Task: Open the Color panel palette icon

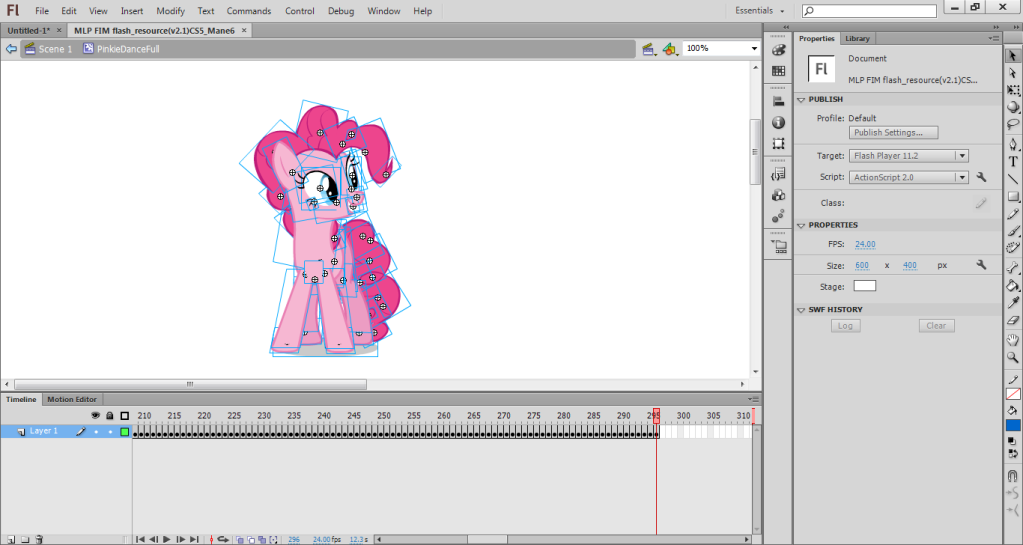Action: [778, 50]
